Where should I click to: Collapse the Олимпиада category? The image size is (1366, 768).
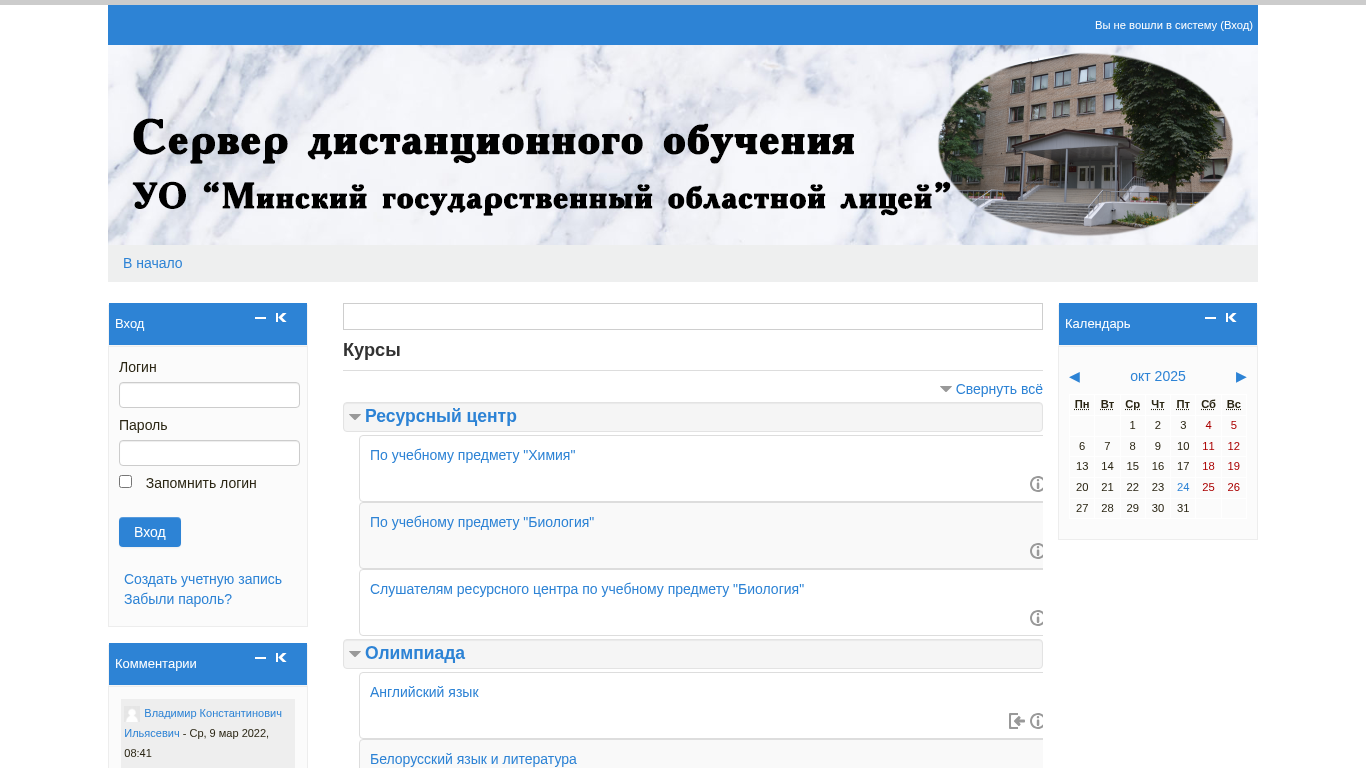point(355,654)
